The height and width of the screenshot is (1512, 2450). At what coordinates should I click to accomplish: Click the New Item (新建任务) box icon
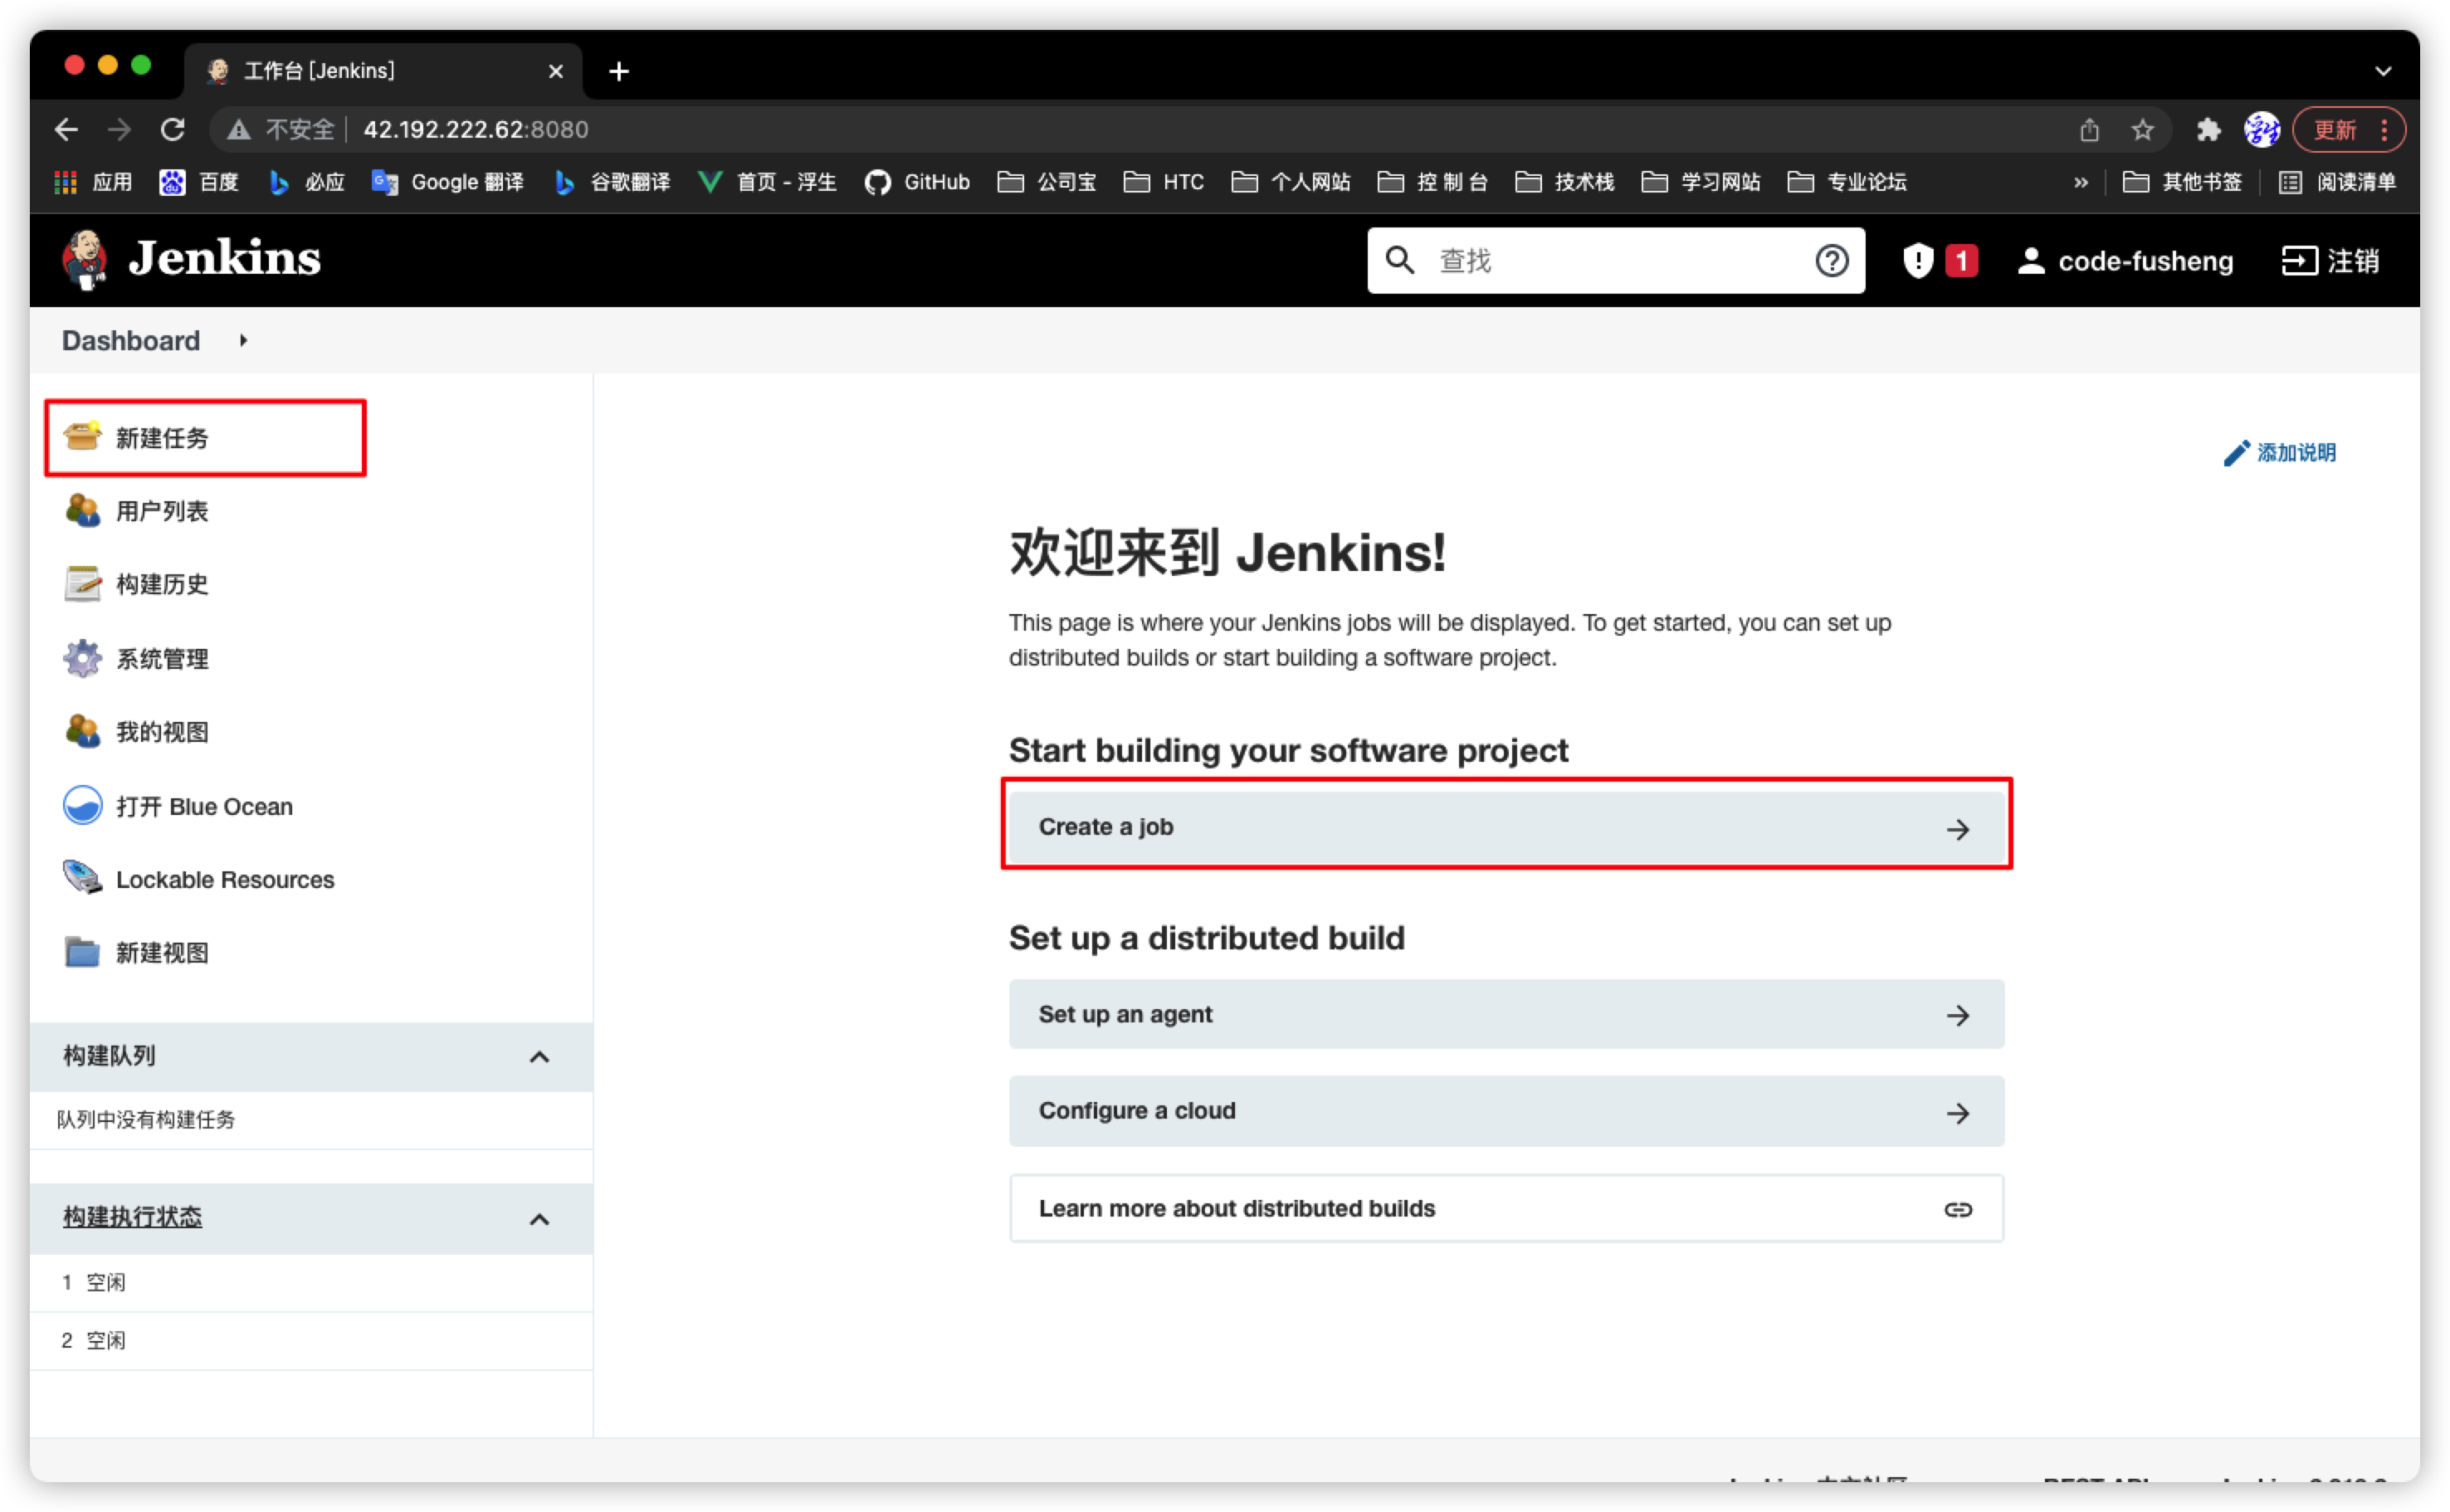click(x=82, y=437)
